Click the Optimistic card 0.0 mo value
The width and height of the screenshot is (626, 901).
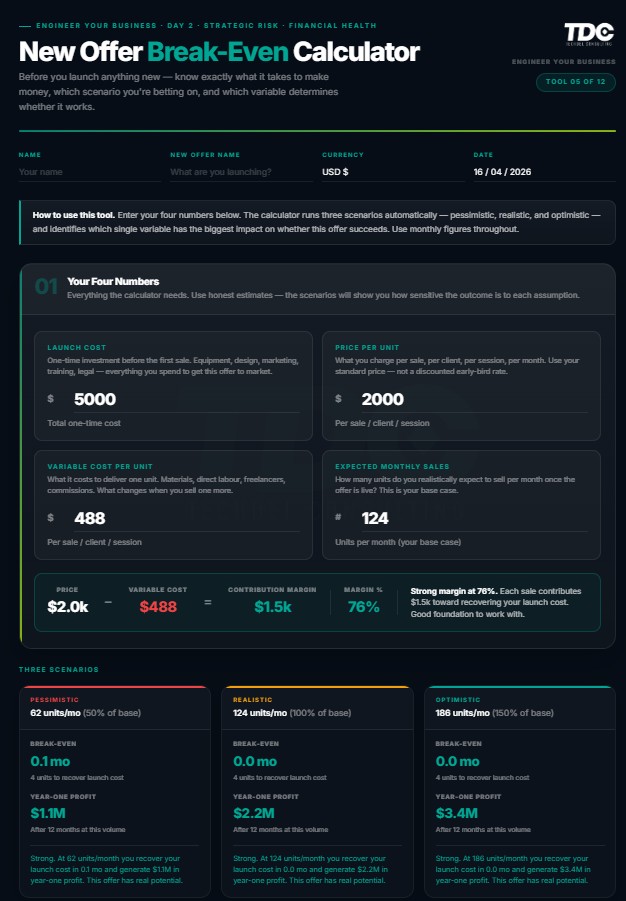point(458,761)
